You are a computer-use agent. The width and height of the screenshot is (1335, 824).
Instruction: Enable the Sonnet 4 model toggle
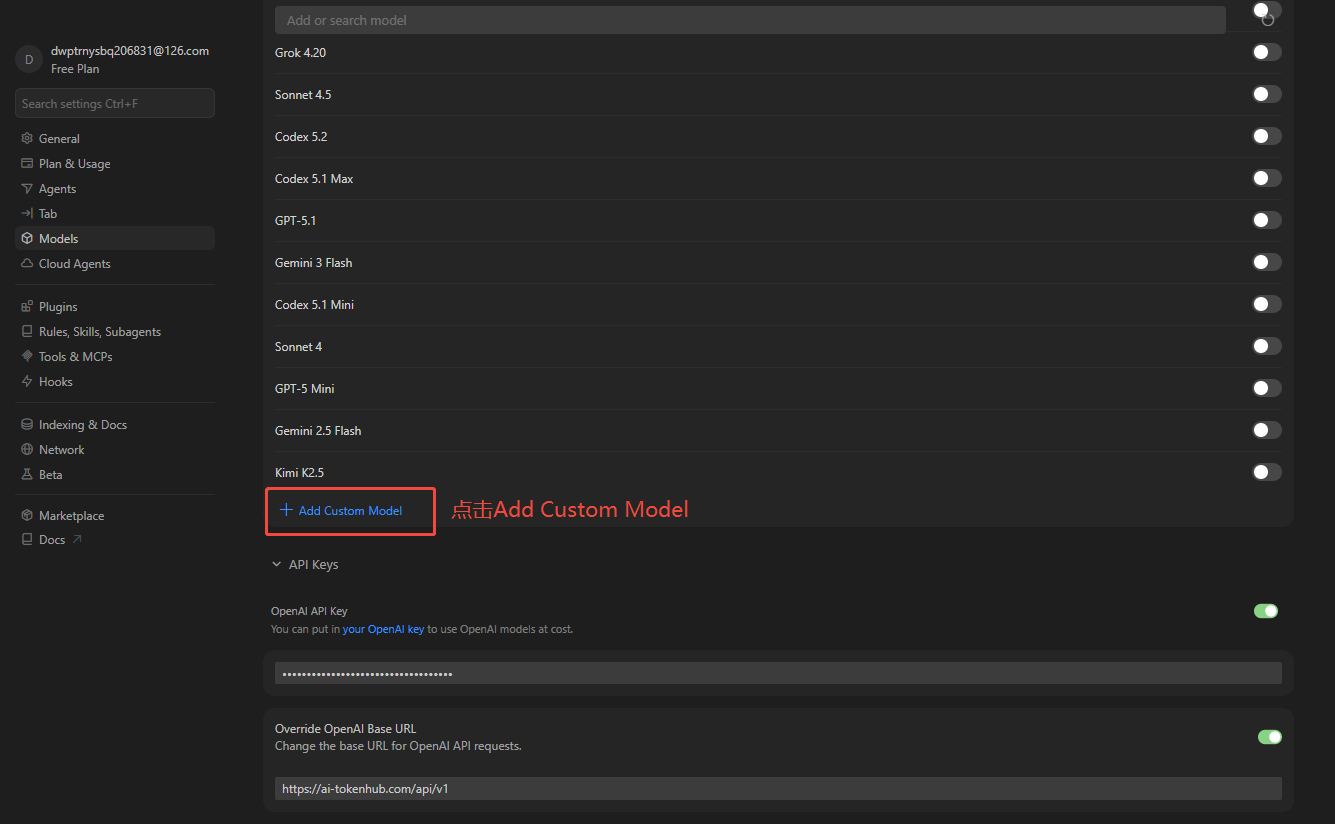point(1267,346)
